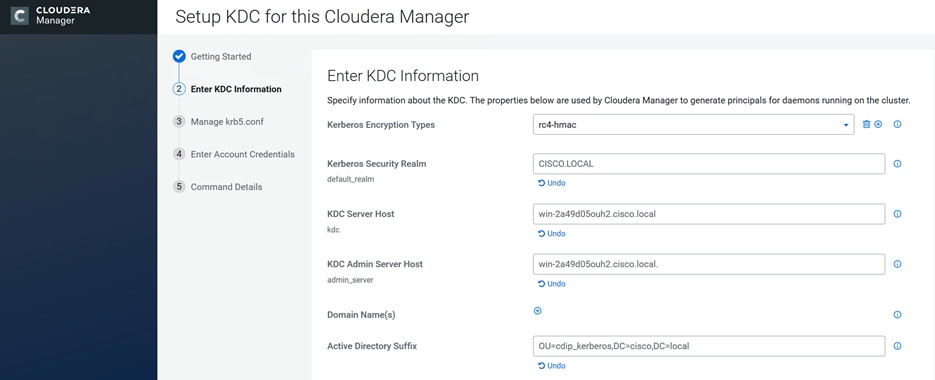Show info for KDC Admin Server Host

(897, 264)
